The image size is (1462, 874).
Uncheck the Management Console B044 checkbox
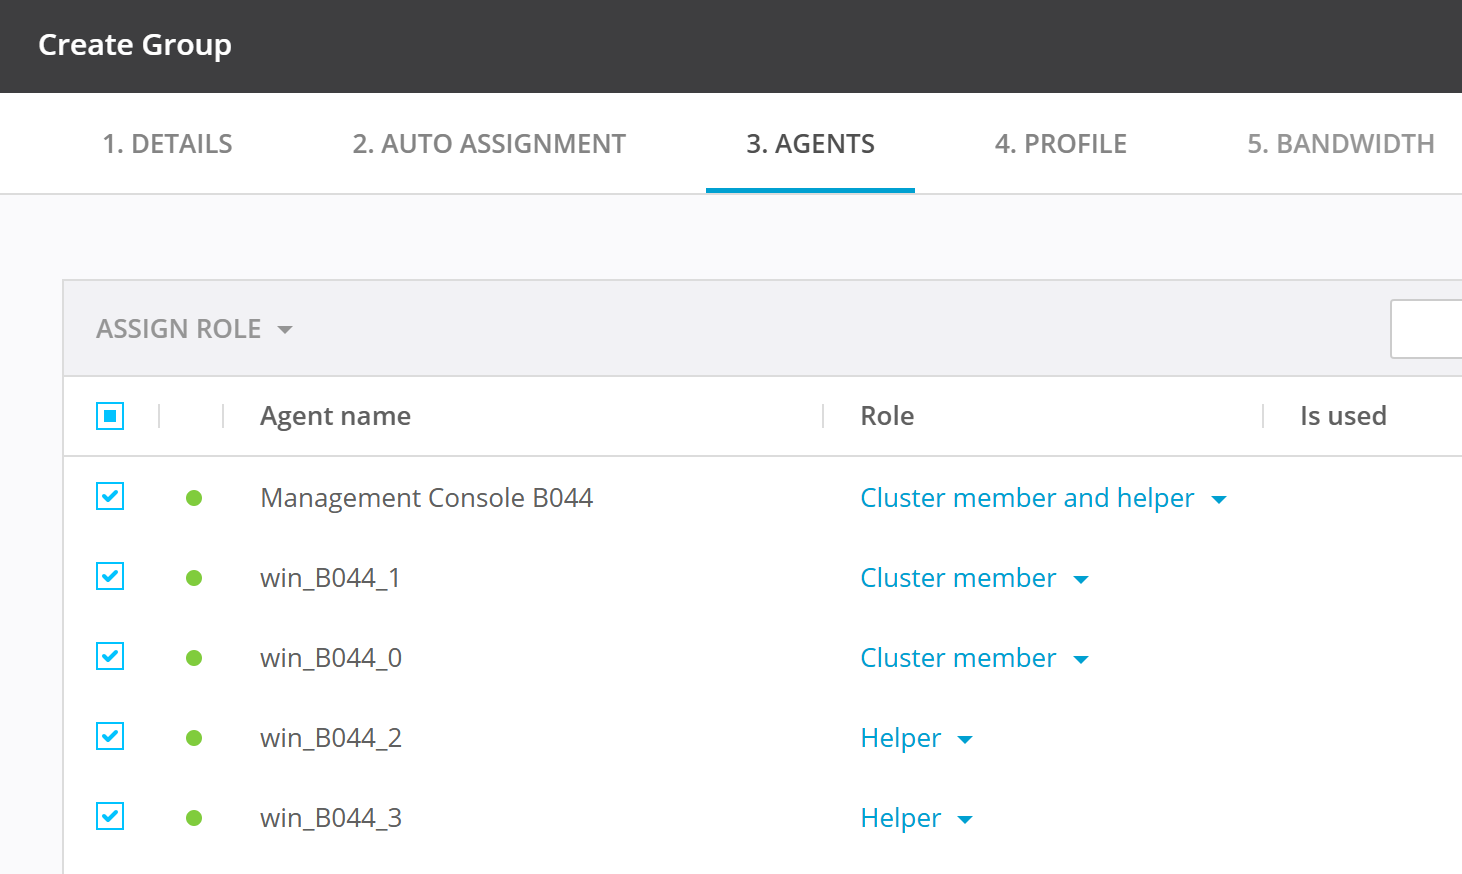tap(110, 496)
